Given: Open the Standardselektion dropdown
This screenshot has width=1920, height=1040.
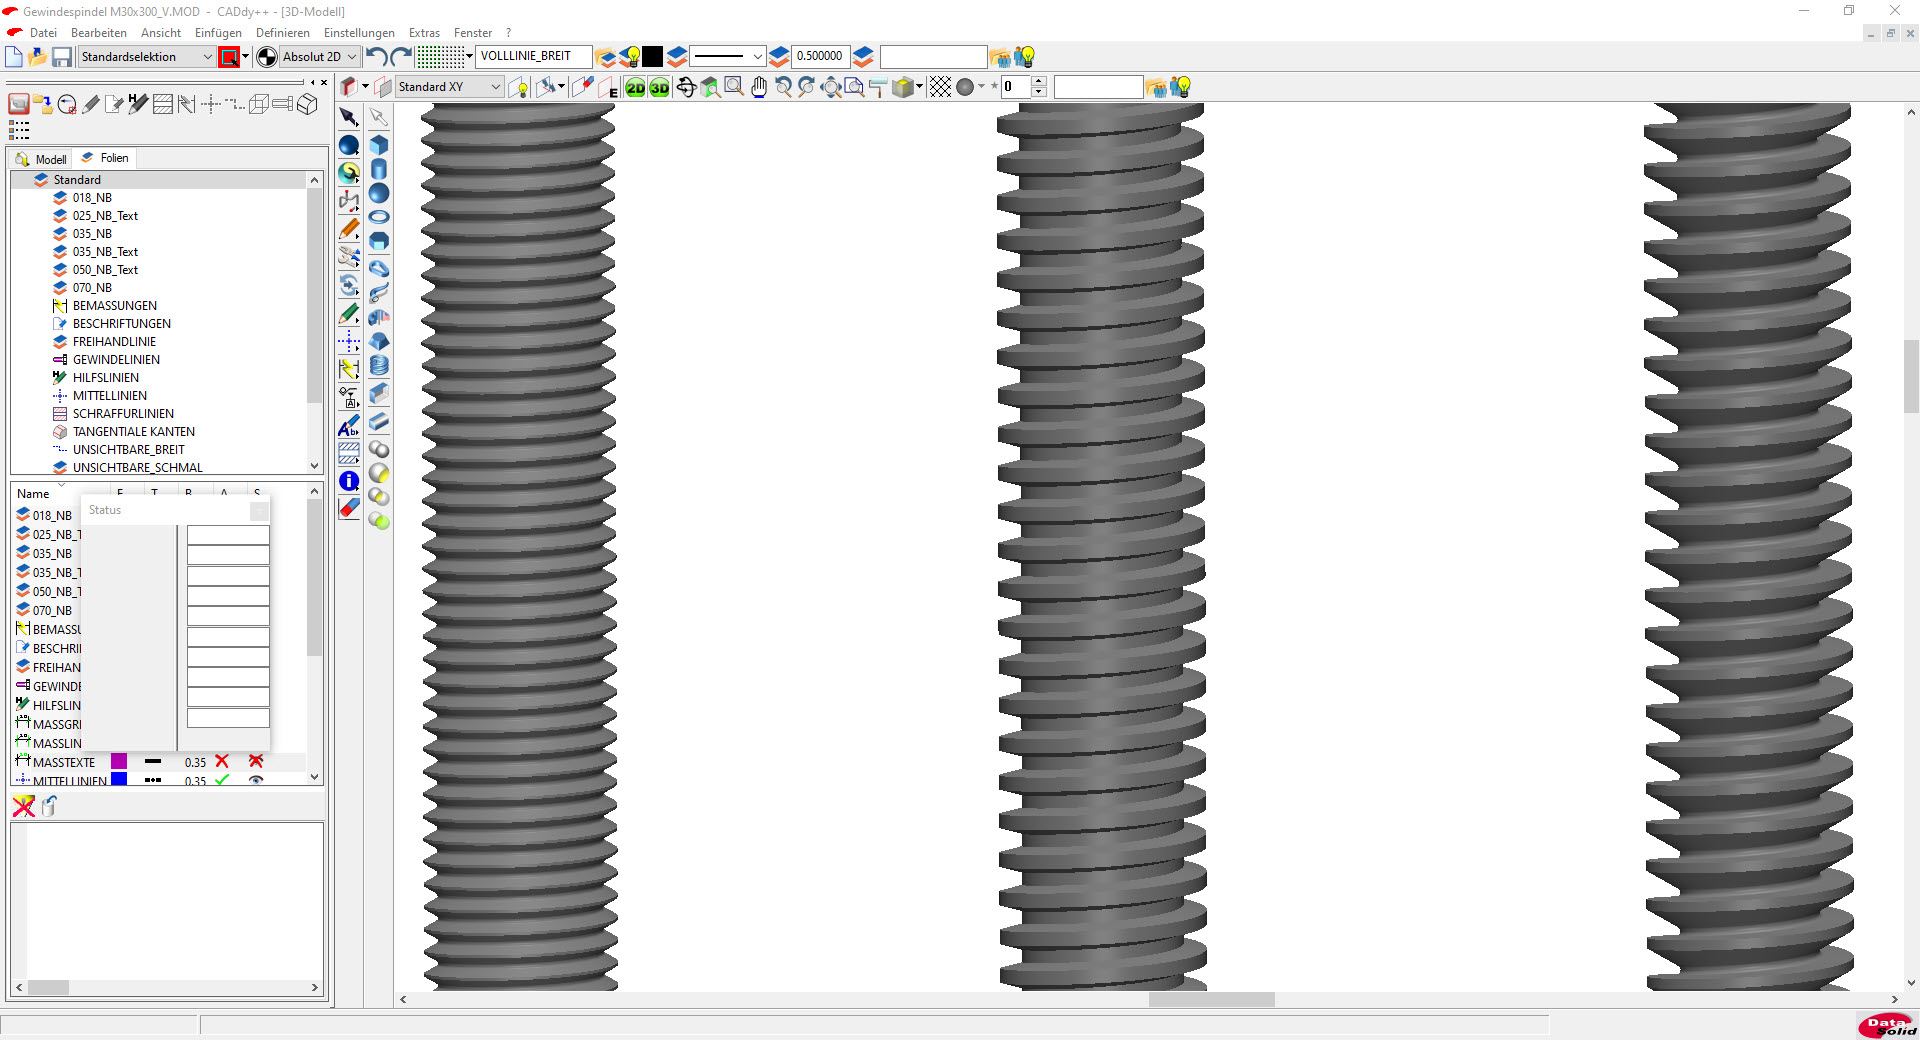Looking at the screenshot, I should [x=146, y=57].
